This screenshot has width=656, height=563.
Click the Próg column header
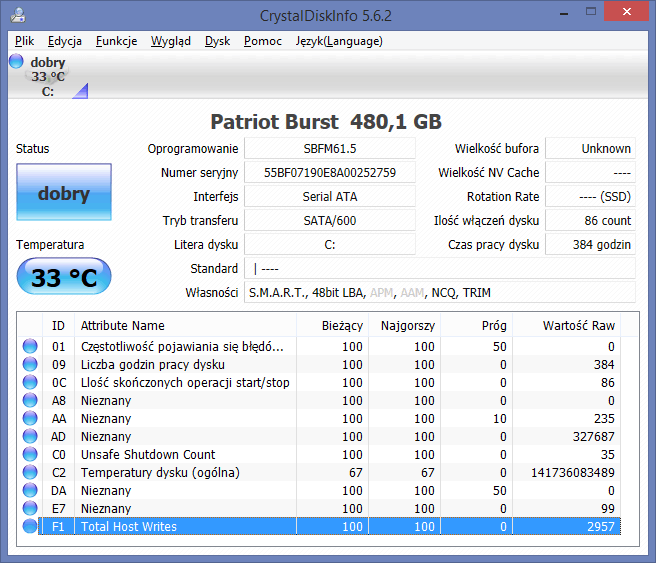(477, 325)
